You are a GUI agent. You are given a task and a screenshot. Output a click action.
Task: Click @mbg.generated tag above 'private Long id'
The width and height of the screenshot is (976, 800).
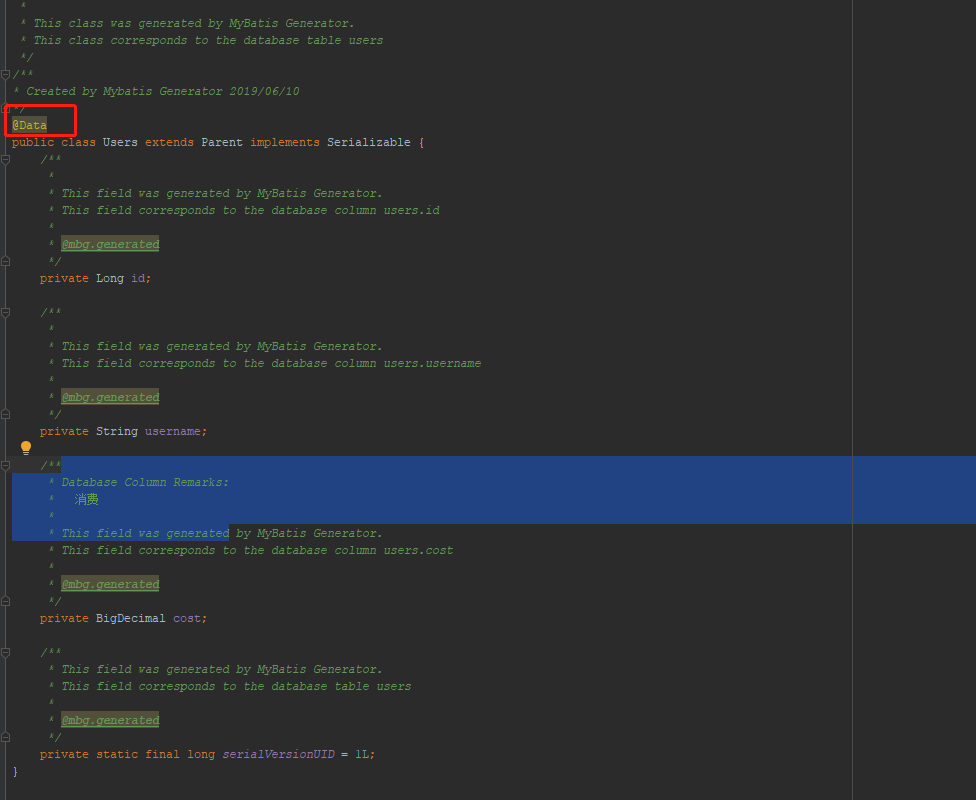(x=110, y=245)
